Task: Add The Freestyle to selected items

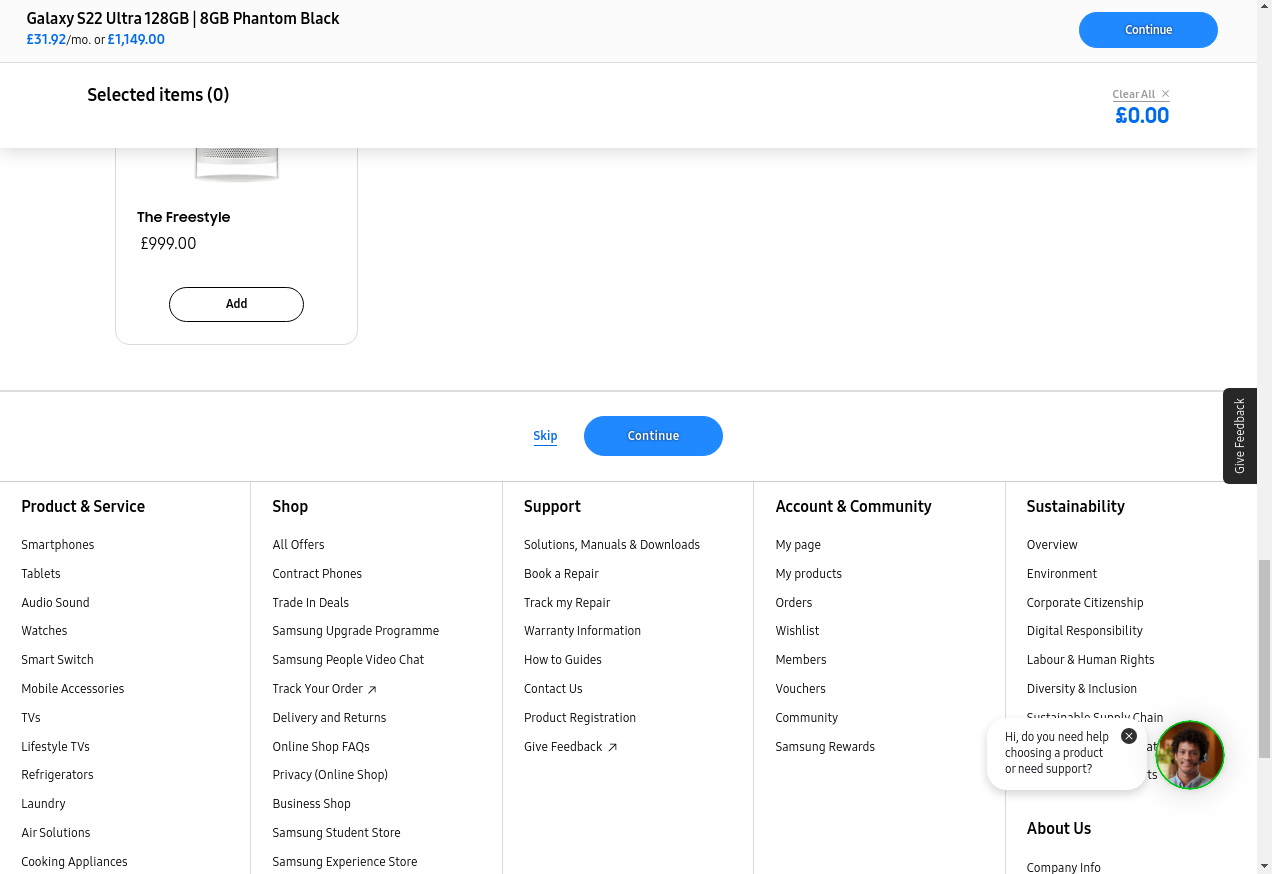Action: coord(236,304)
